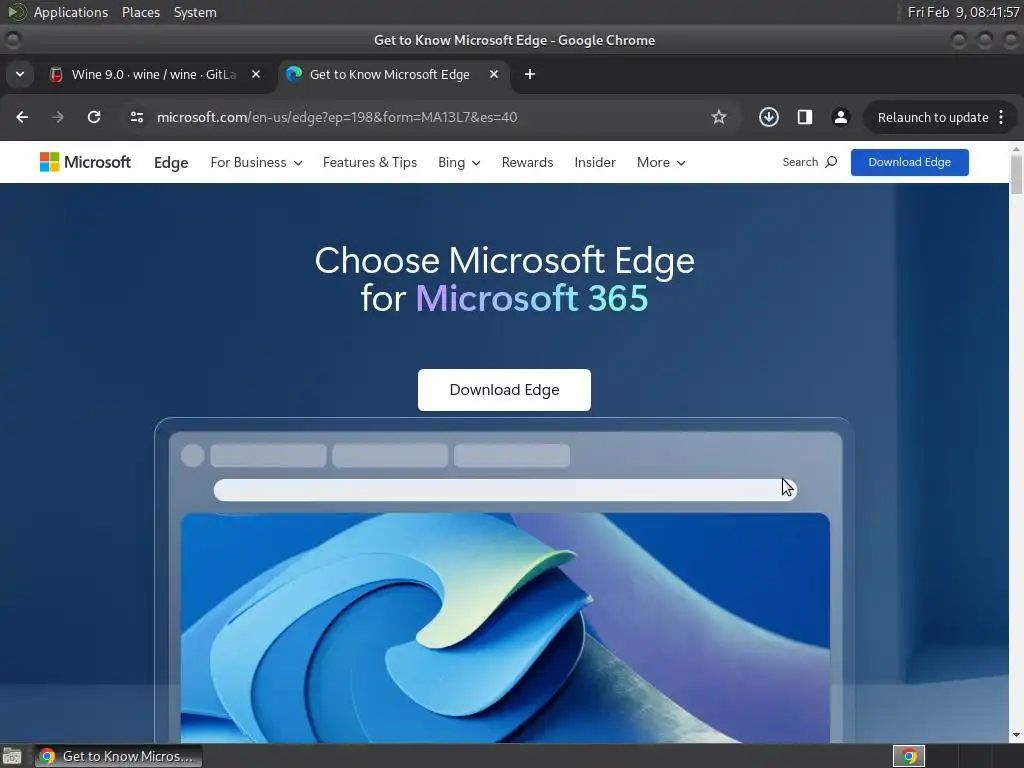
Task: Expand the More navigation menu
Action: point(661,163)
